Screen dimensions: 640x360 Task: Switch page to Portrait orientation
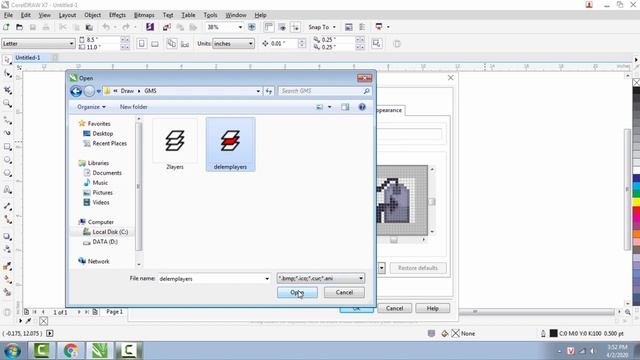click(142, 44)
